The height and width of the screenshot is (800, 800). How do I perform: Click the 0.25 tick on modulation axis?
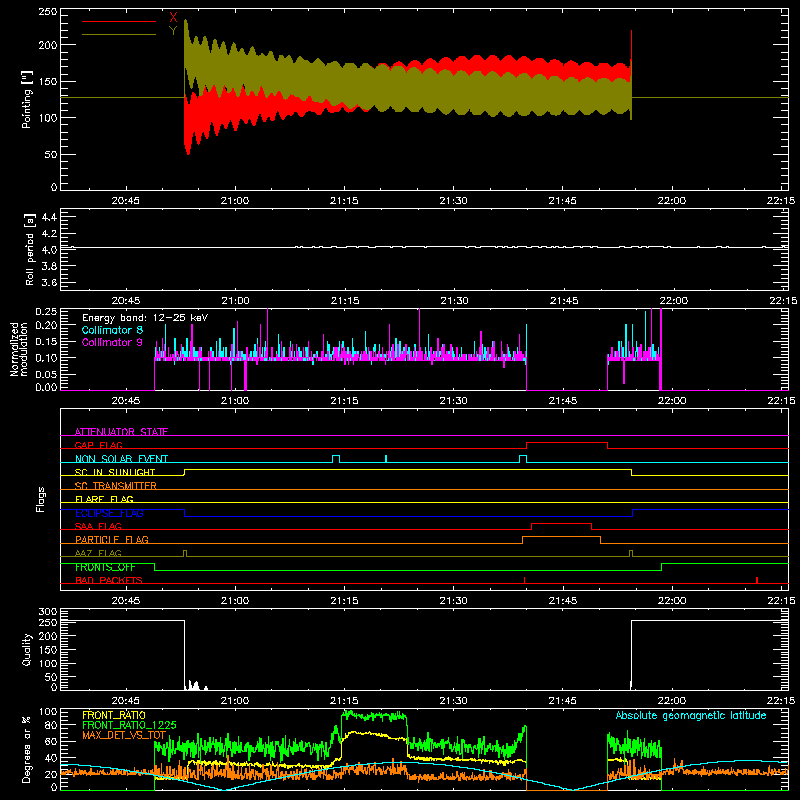pyautogui.click(x=46, y=312)
